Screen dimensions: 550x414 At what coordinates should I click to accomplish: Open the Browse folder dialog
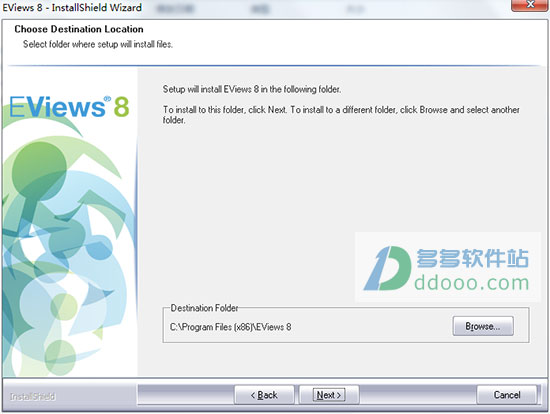click(483, 326)
